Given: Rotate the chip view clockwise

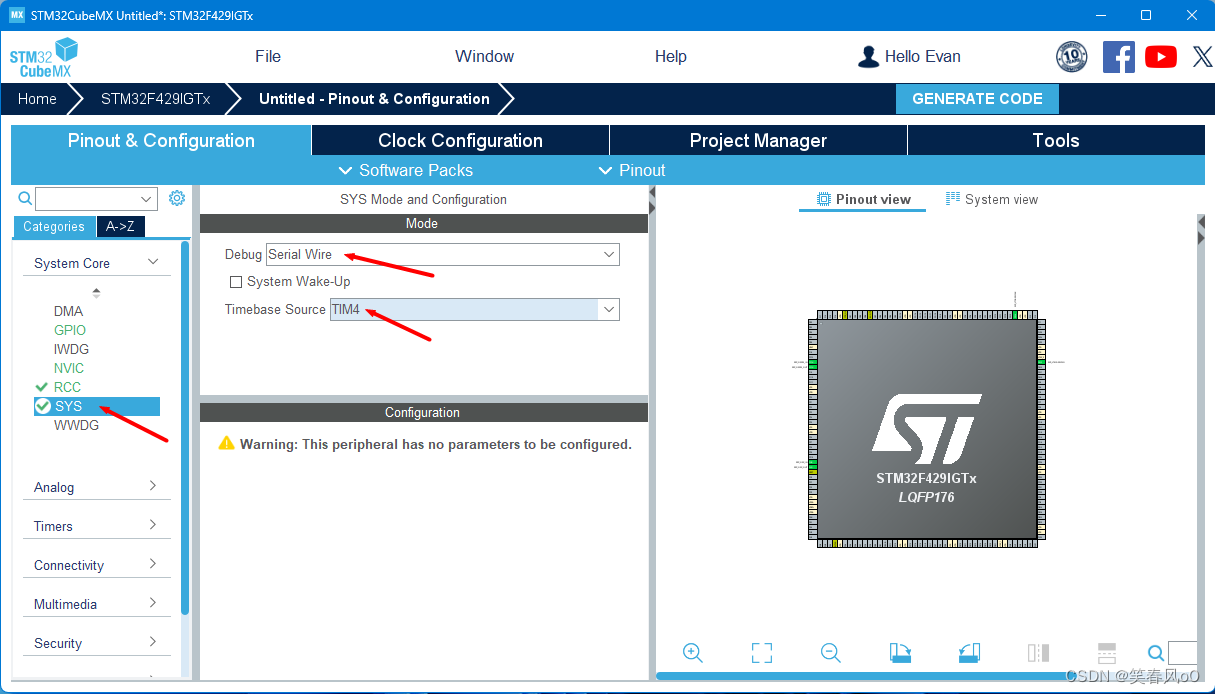Looking at the screenshot, I should tap(900, 653).
